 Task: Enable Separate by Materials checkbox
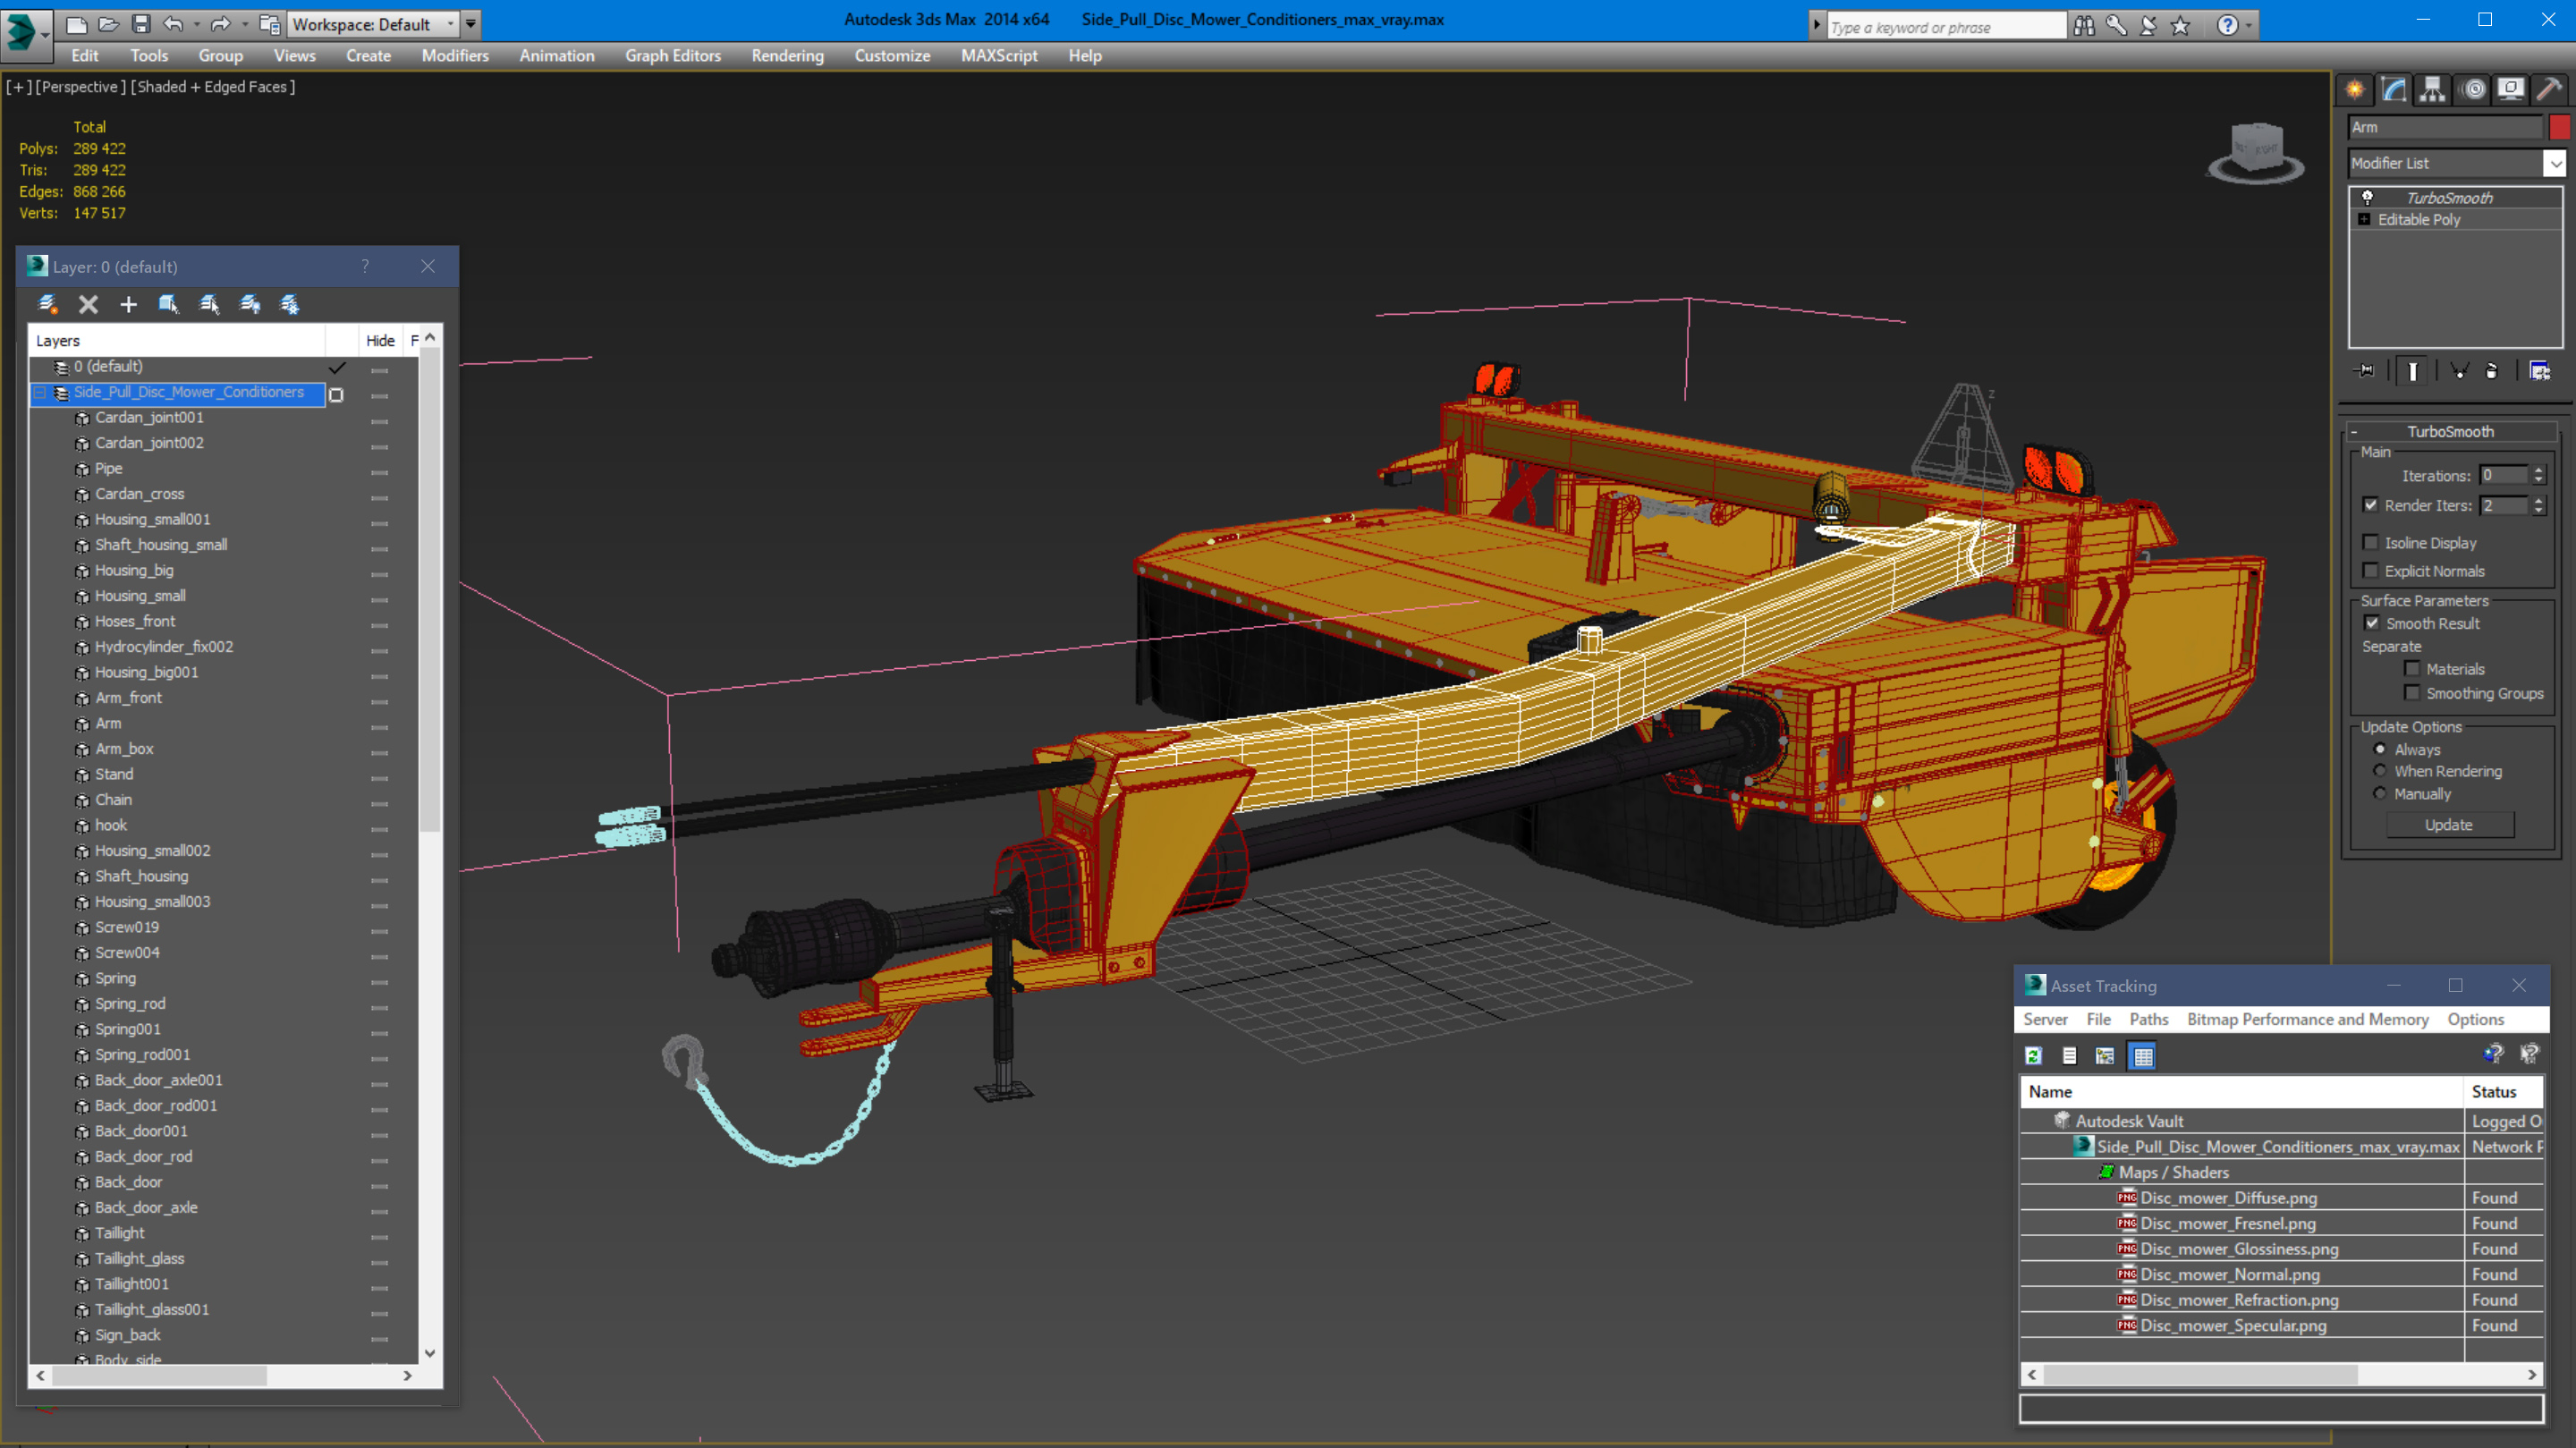(x=2412, y=669)
